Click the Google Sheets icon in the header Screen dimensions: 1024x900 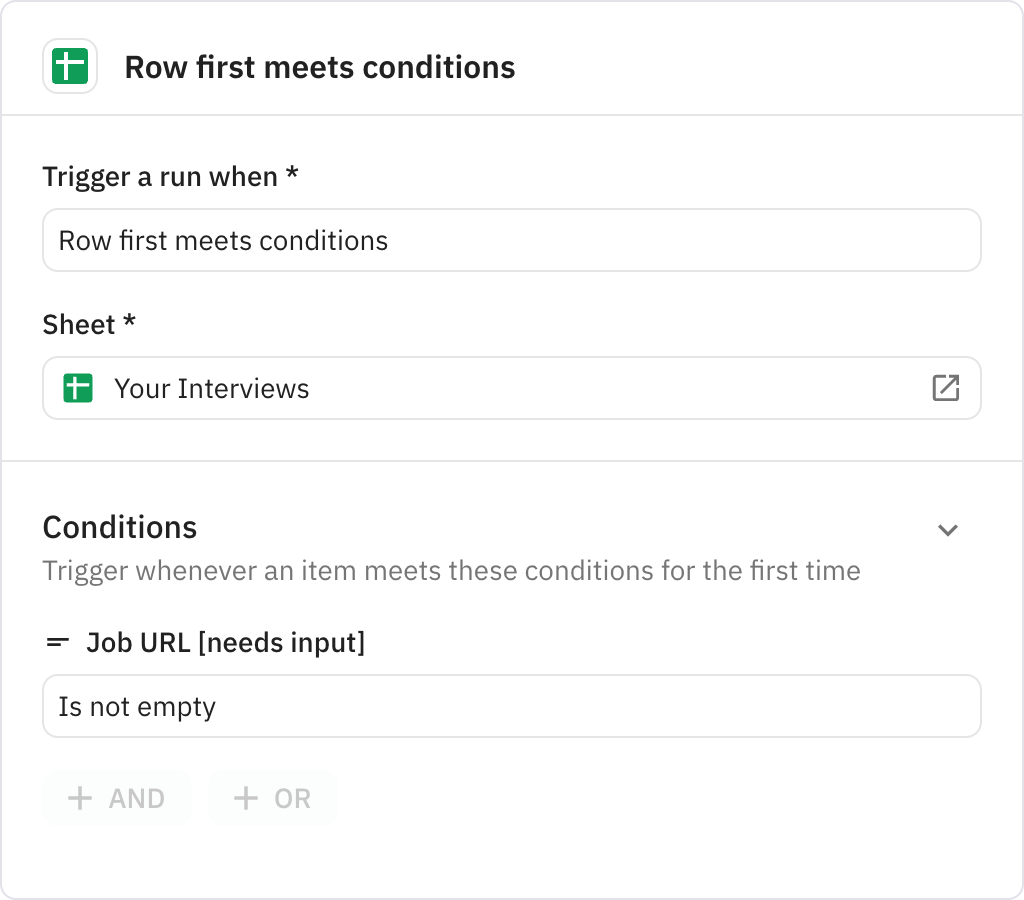click(70, 66)
